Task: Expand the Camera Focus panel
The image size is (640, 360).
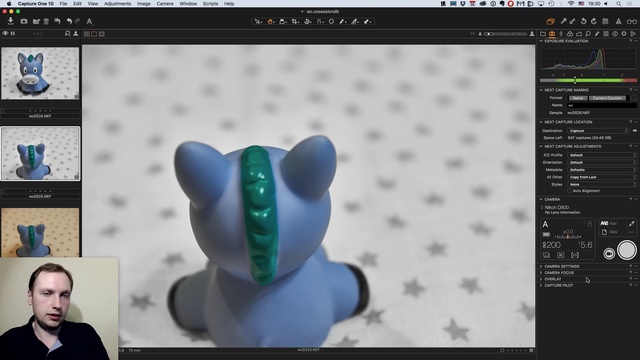Action: [x=542, y=273]
